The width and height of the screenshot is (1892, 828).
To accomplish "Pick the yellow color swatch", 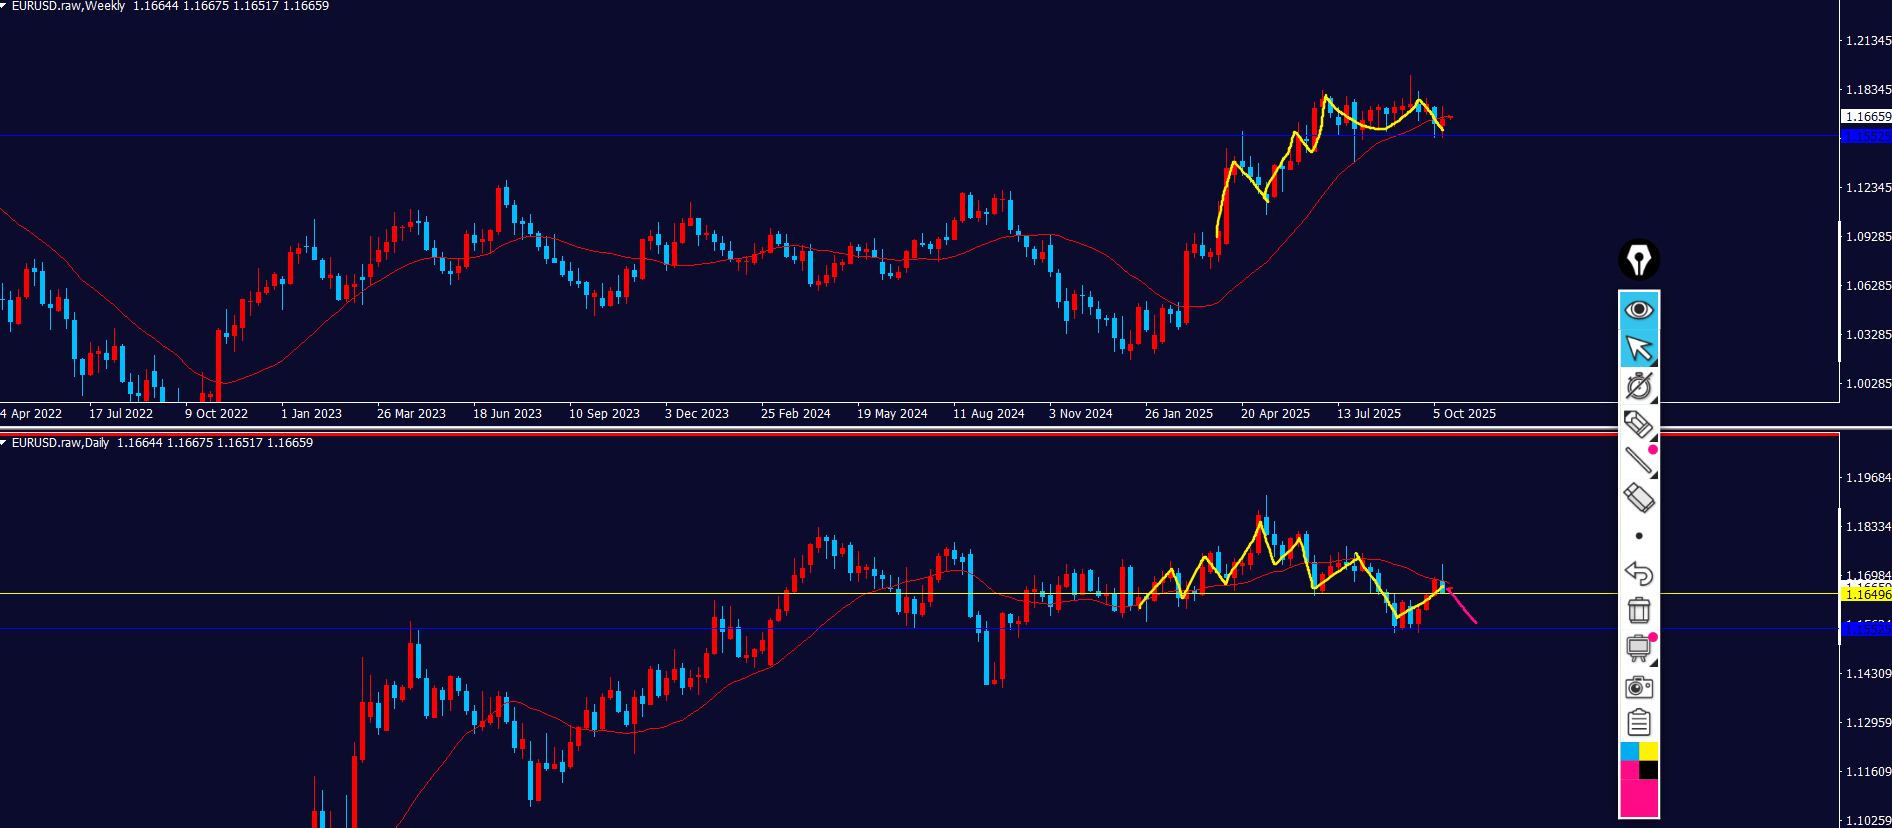I will tap(1648, 751).
